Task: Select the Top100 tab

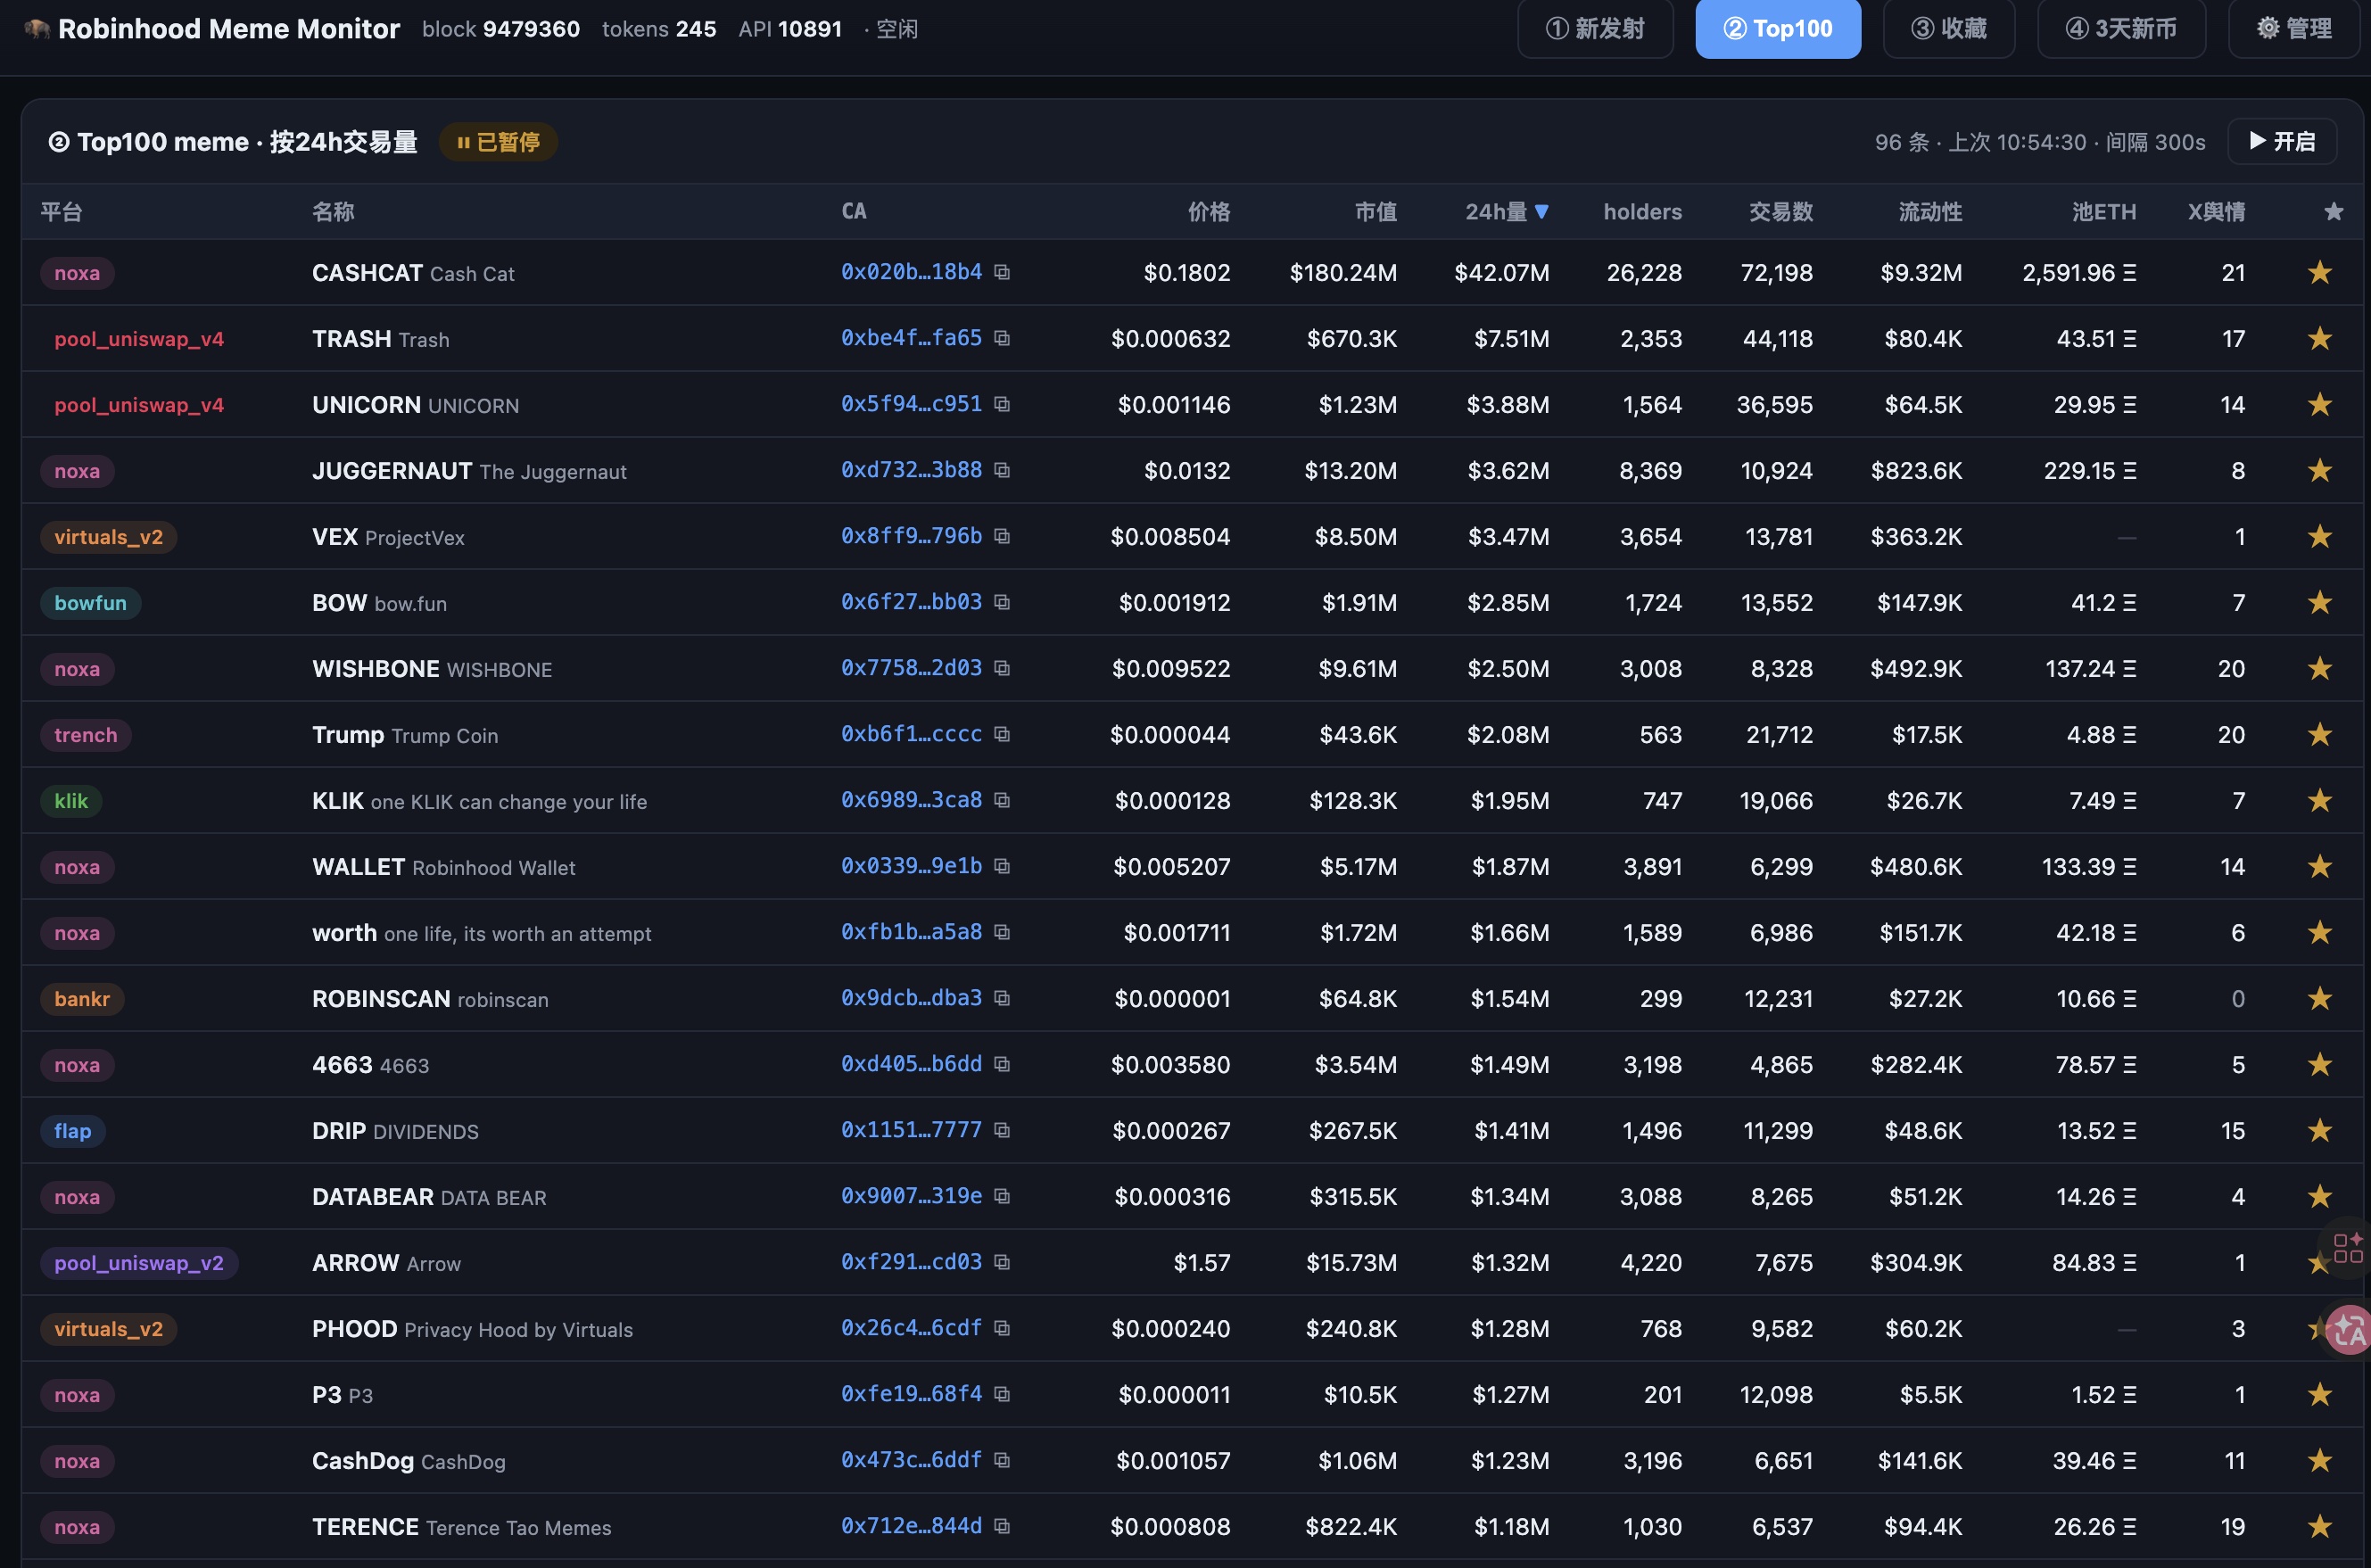Action: coord(1778,29)
